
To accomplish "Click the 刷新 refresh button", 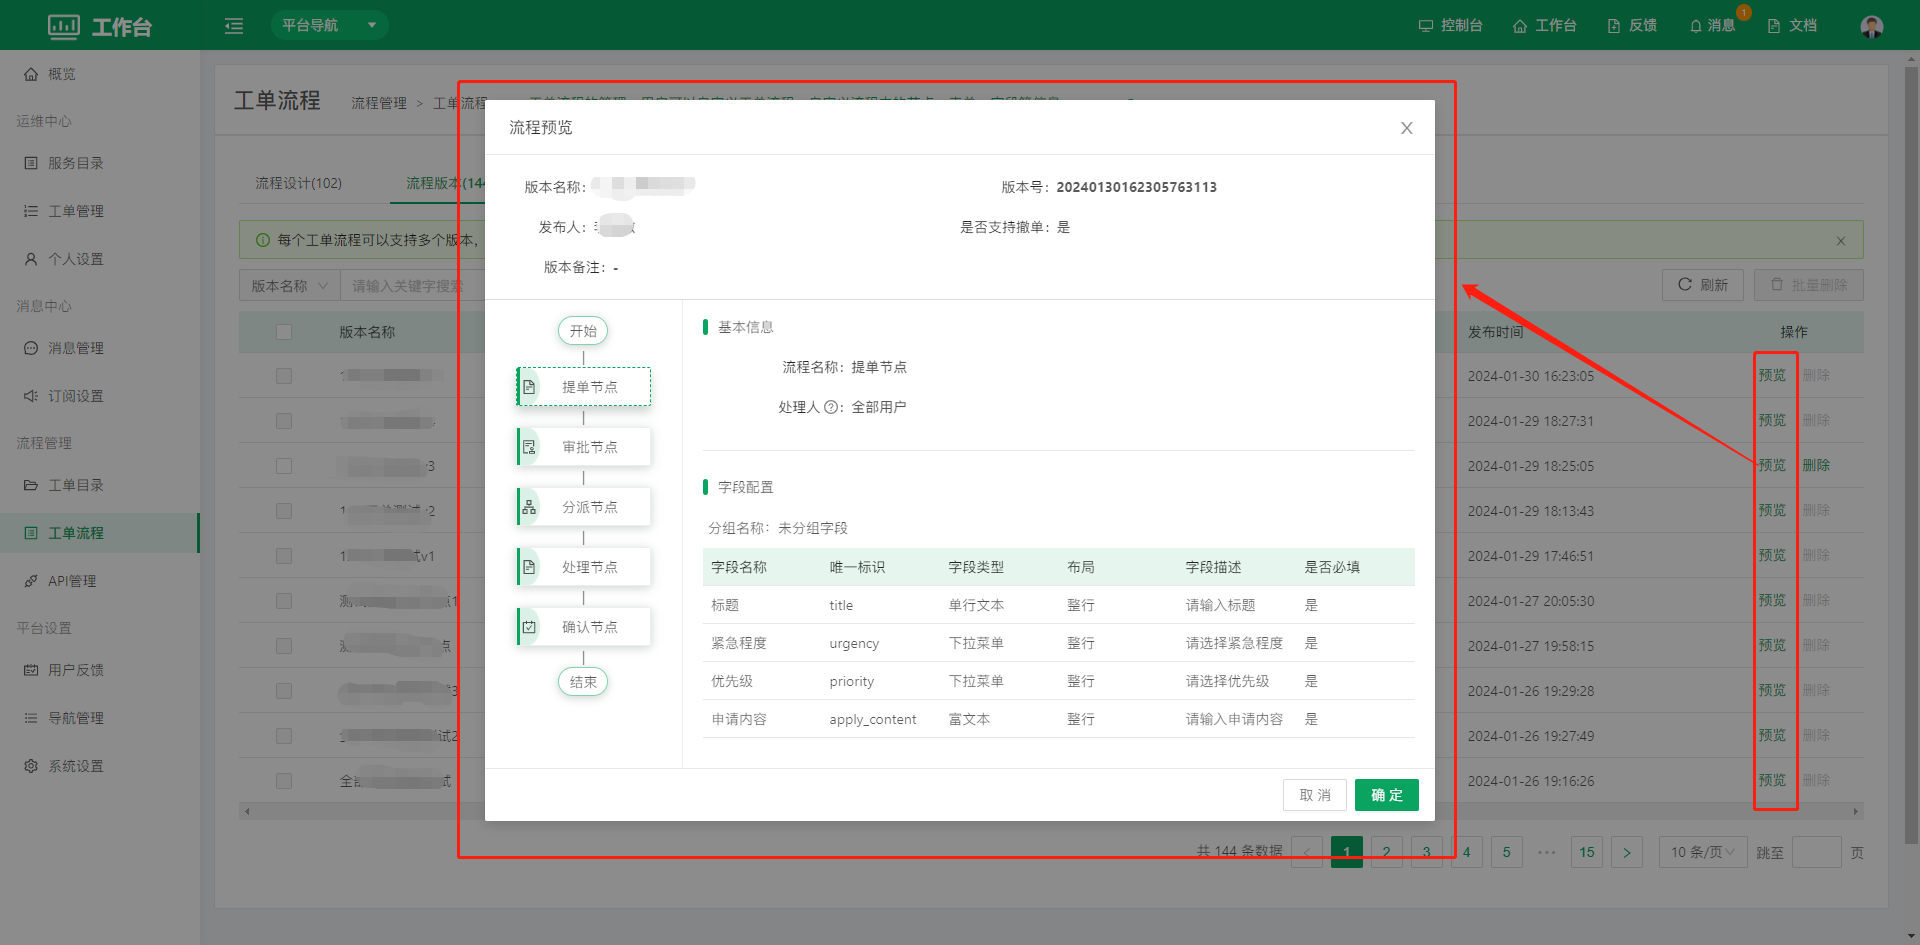I will (1703, 285).
